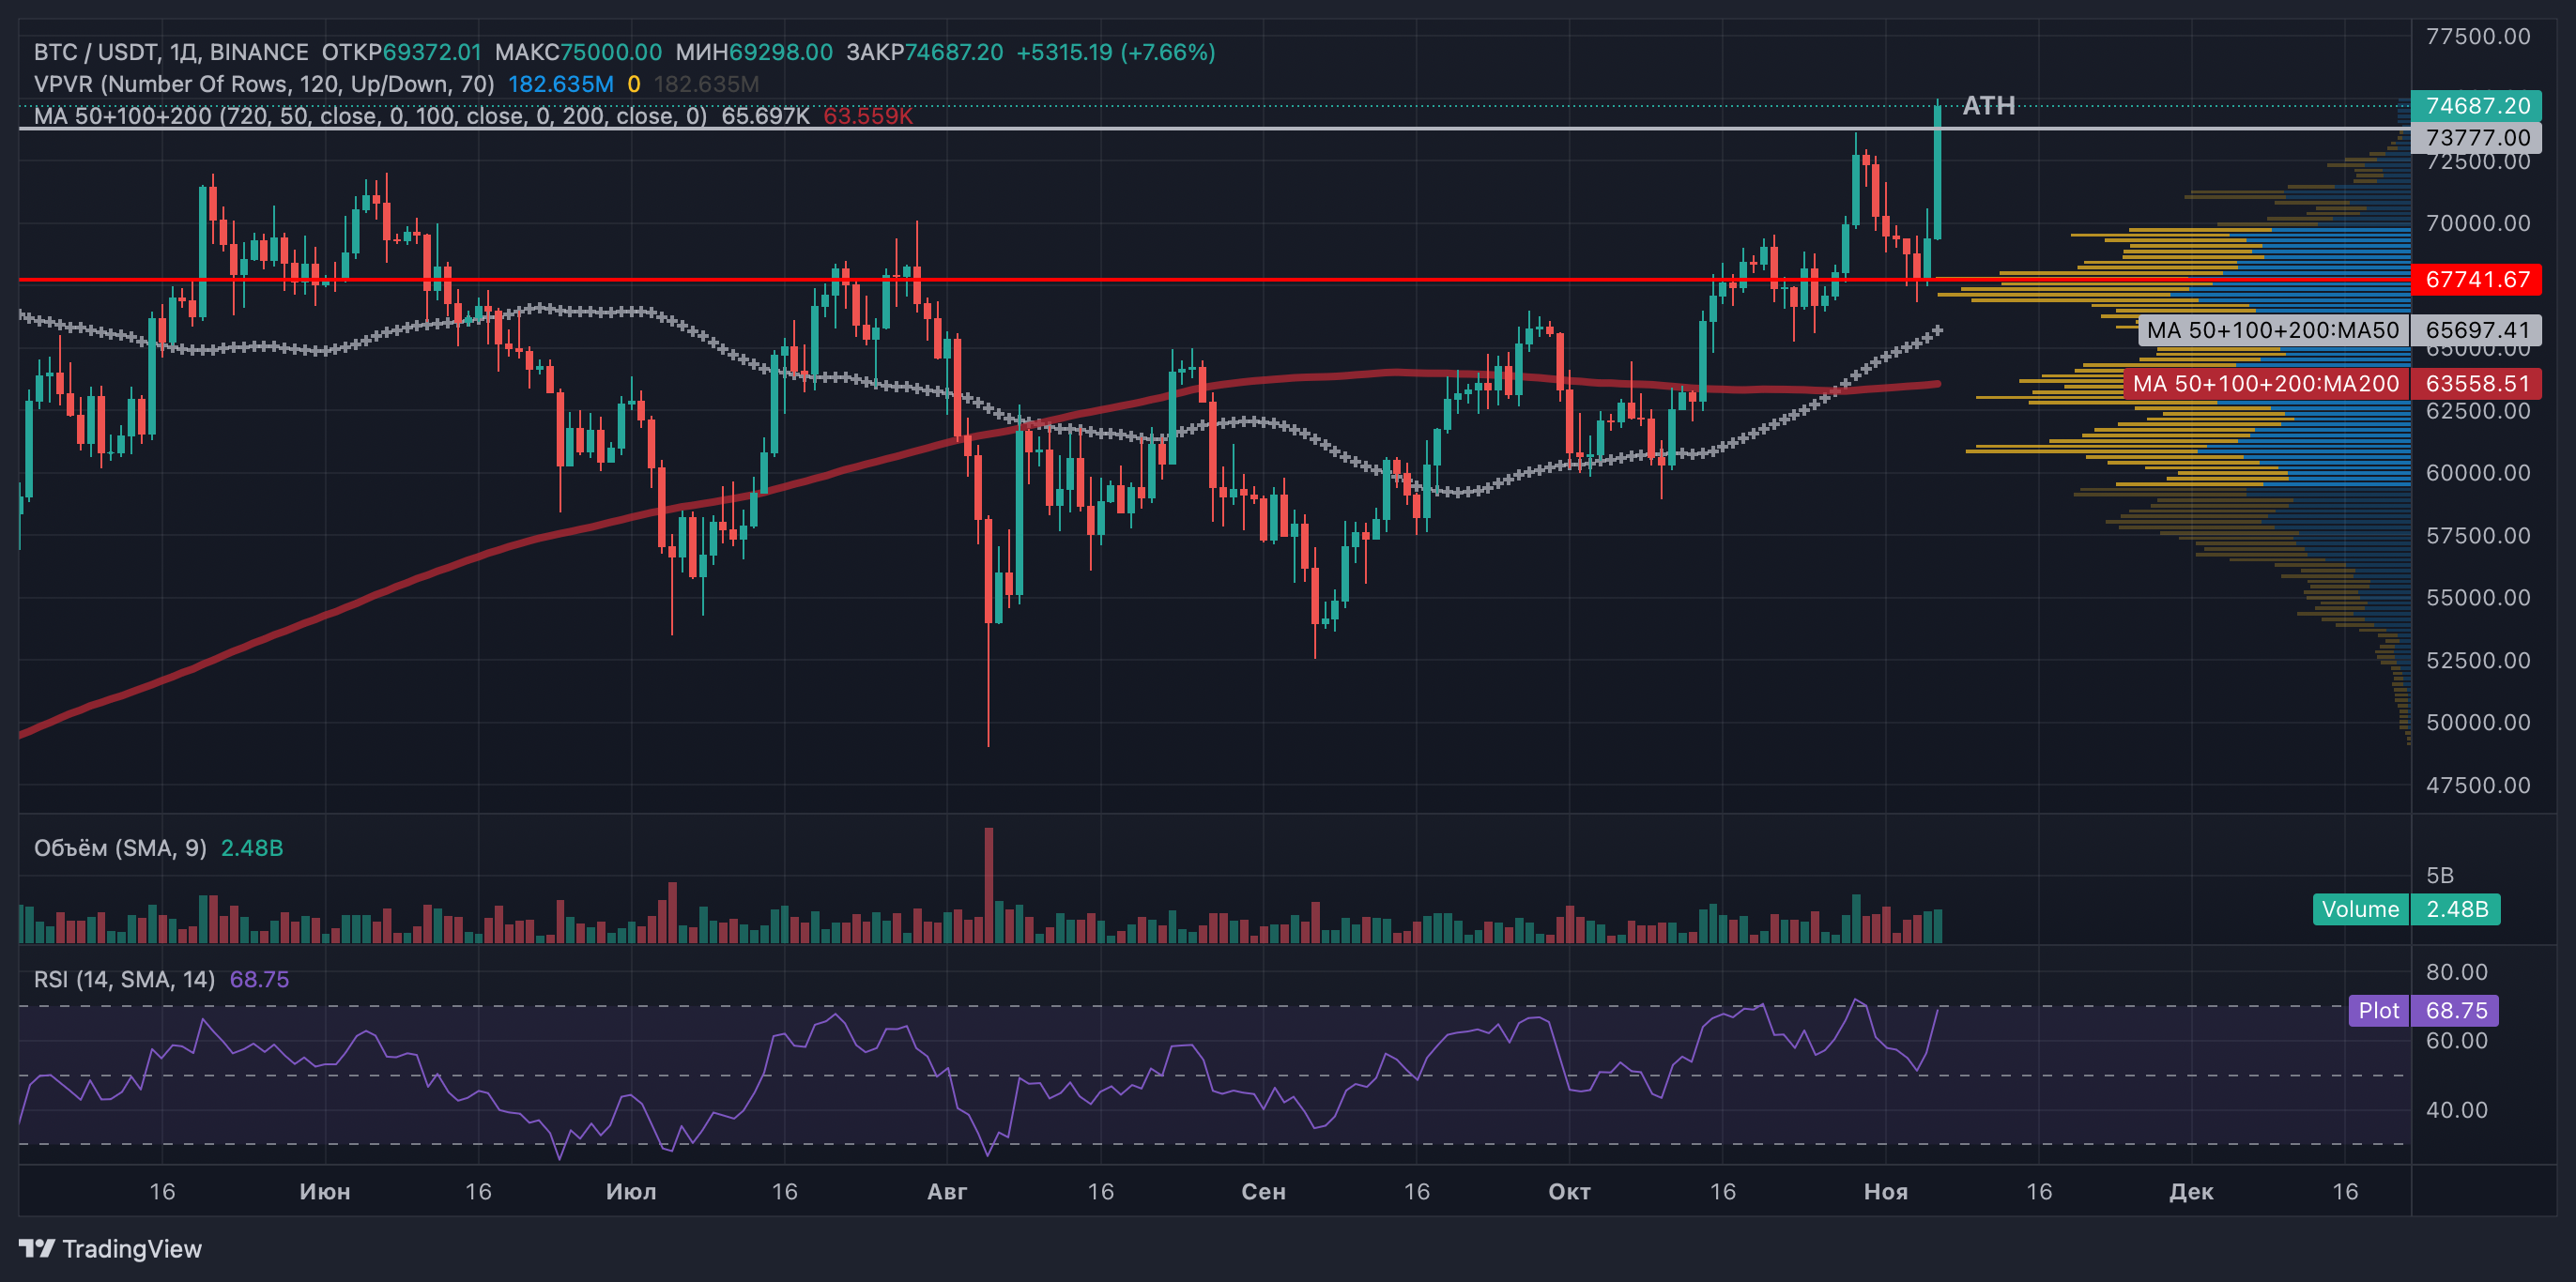Click the 73777.00 horizontal line price label
2576x1282 pixels.
click(x=2476, y=138)
